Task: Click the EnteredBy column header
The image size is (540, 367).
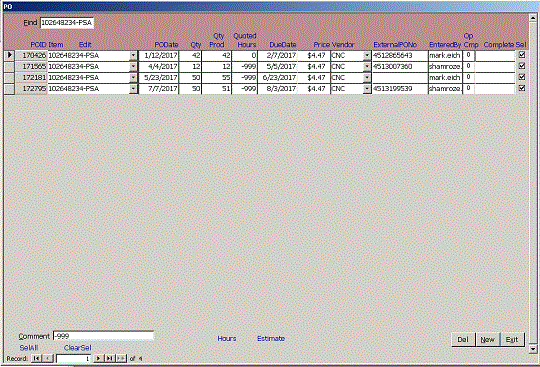Action: [x=445, y=45]
